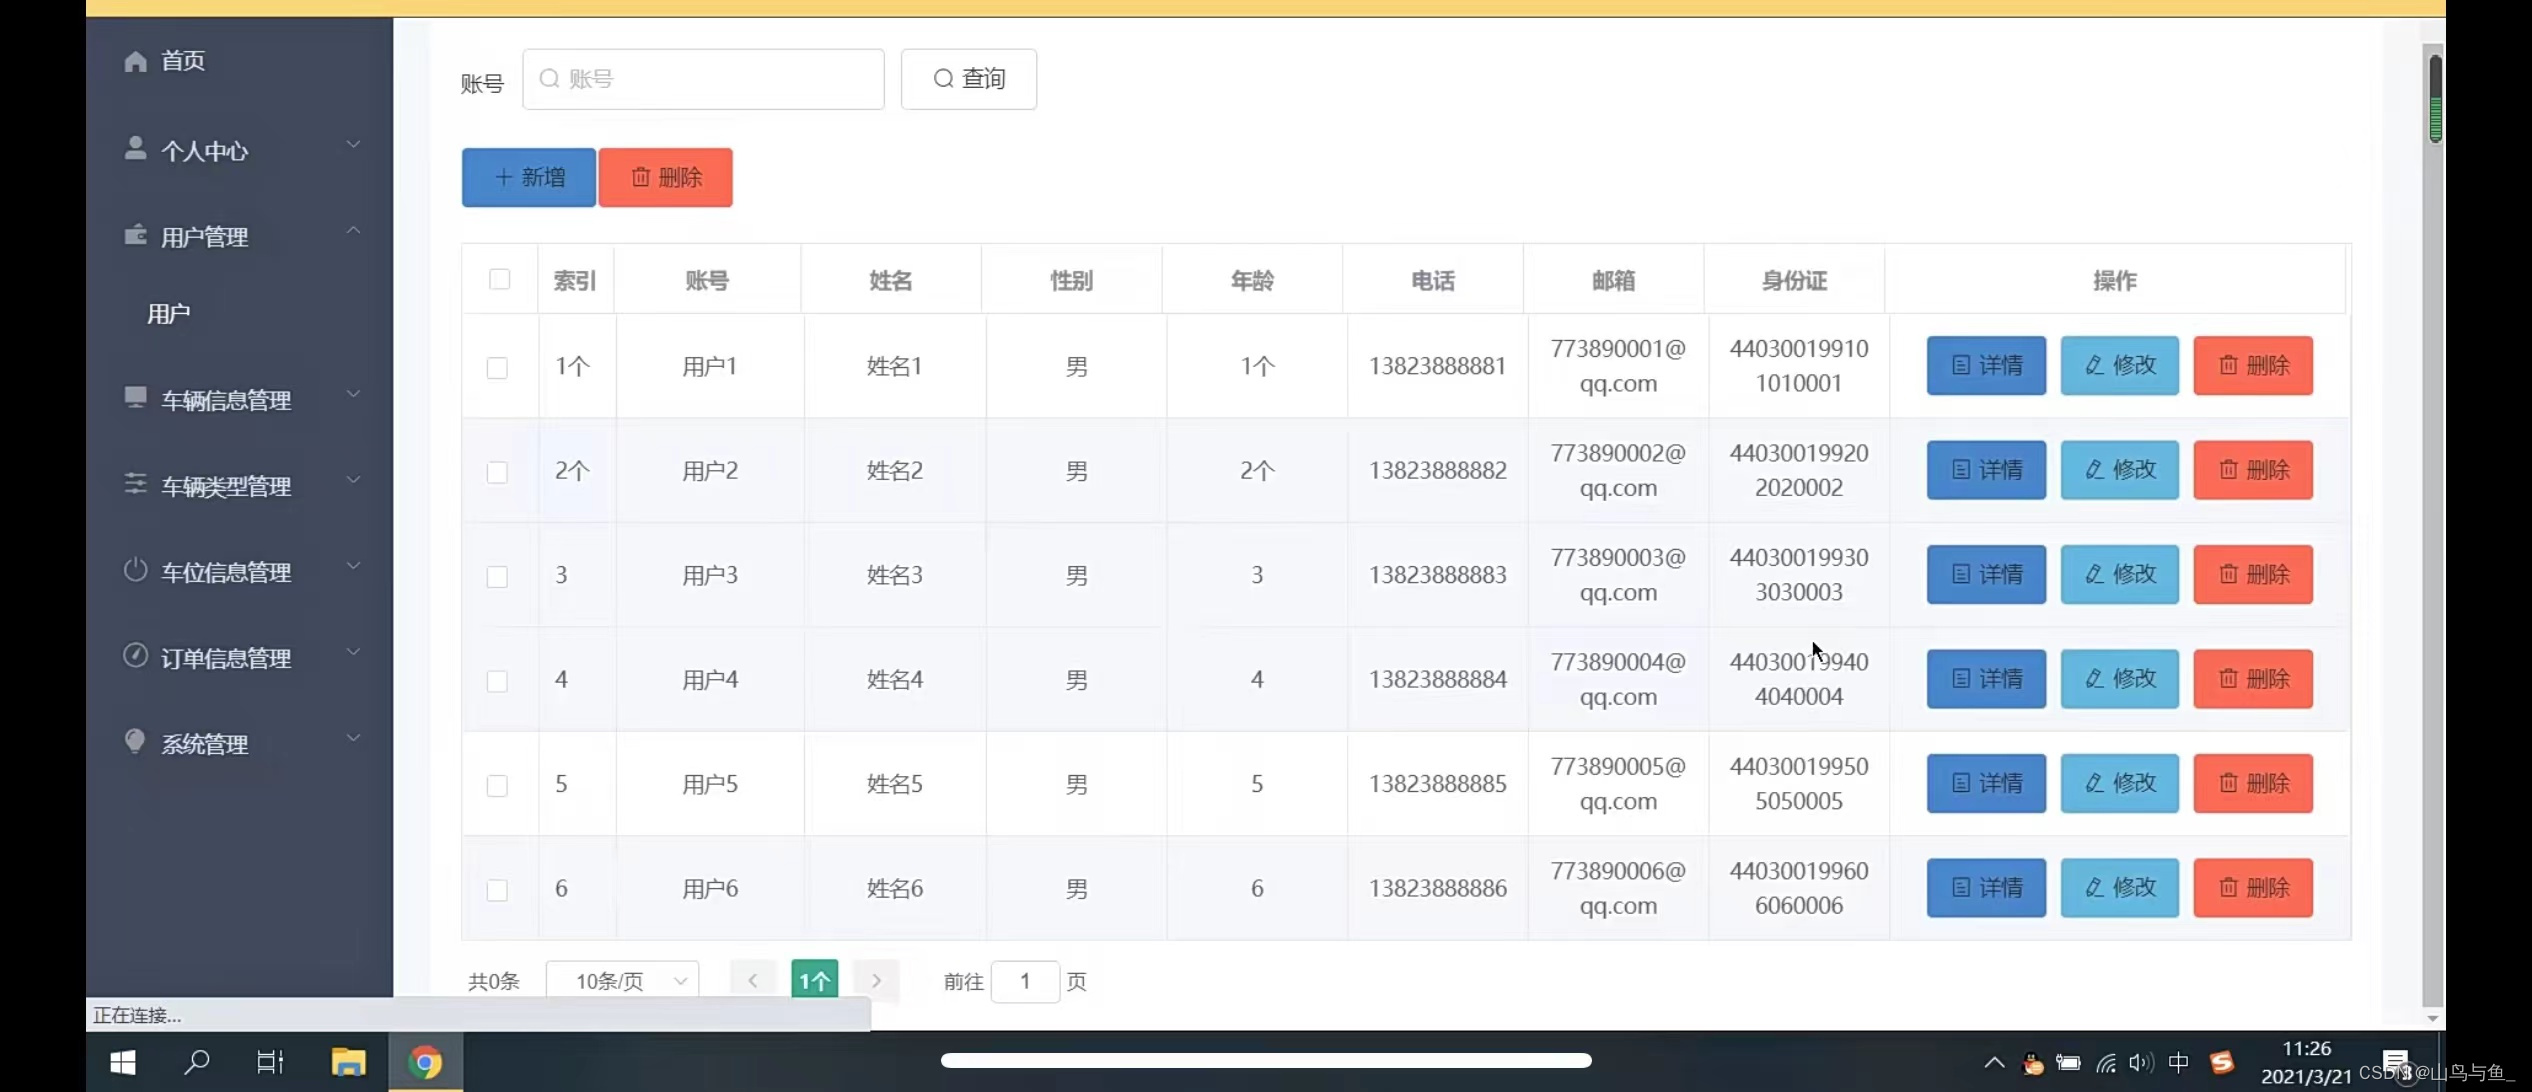Toggle the select-all checkbox in table header
The width and height of the screenshot is (2532, 1092).
500,279
